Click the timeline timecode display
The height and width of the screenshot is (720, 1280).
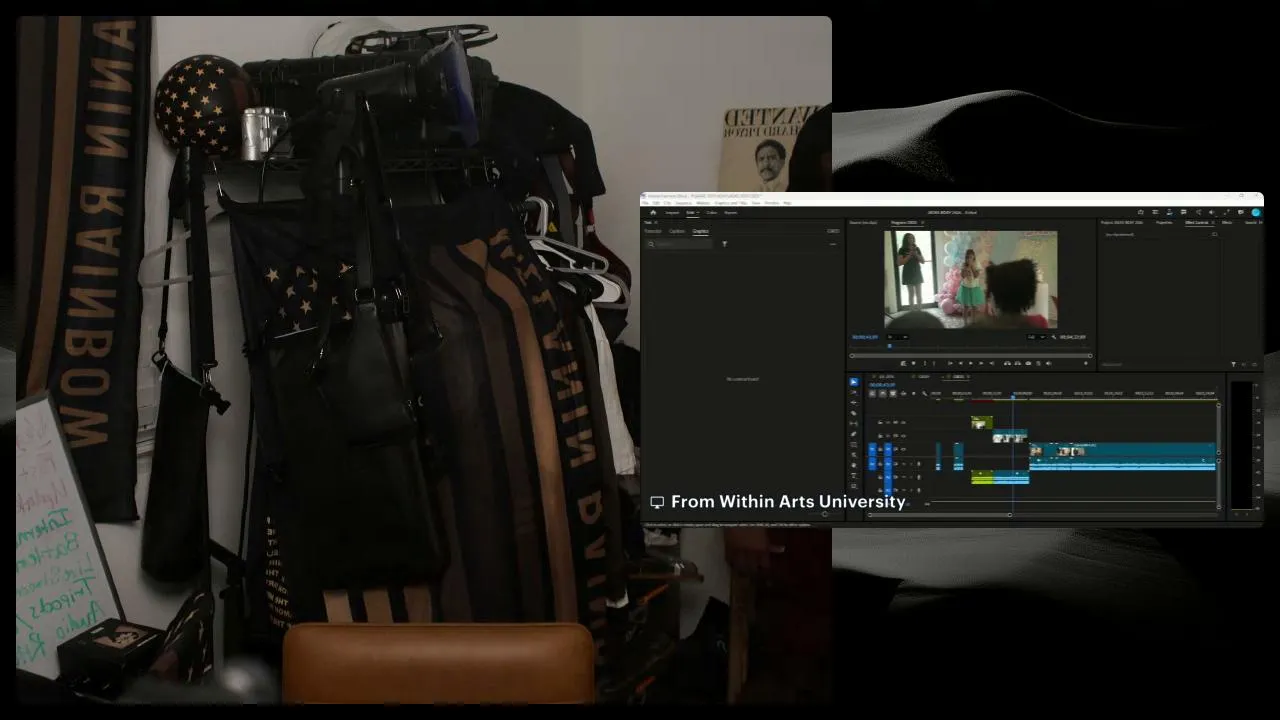pos(881,385)
